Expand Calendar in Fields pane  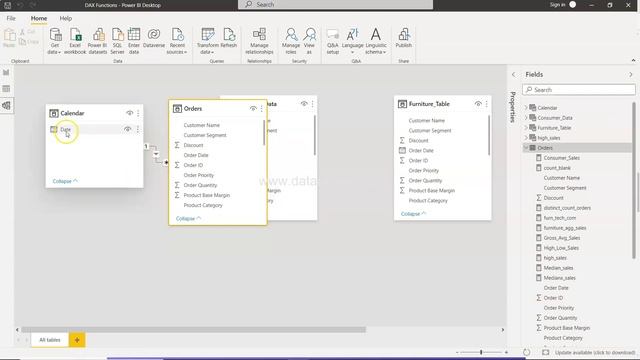coord(526,108)
